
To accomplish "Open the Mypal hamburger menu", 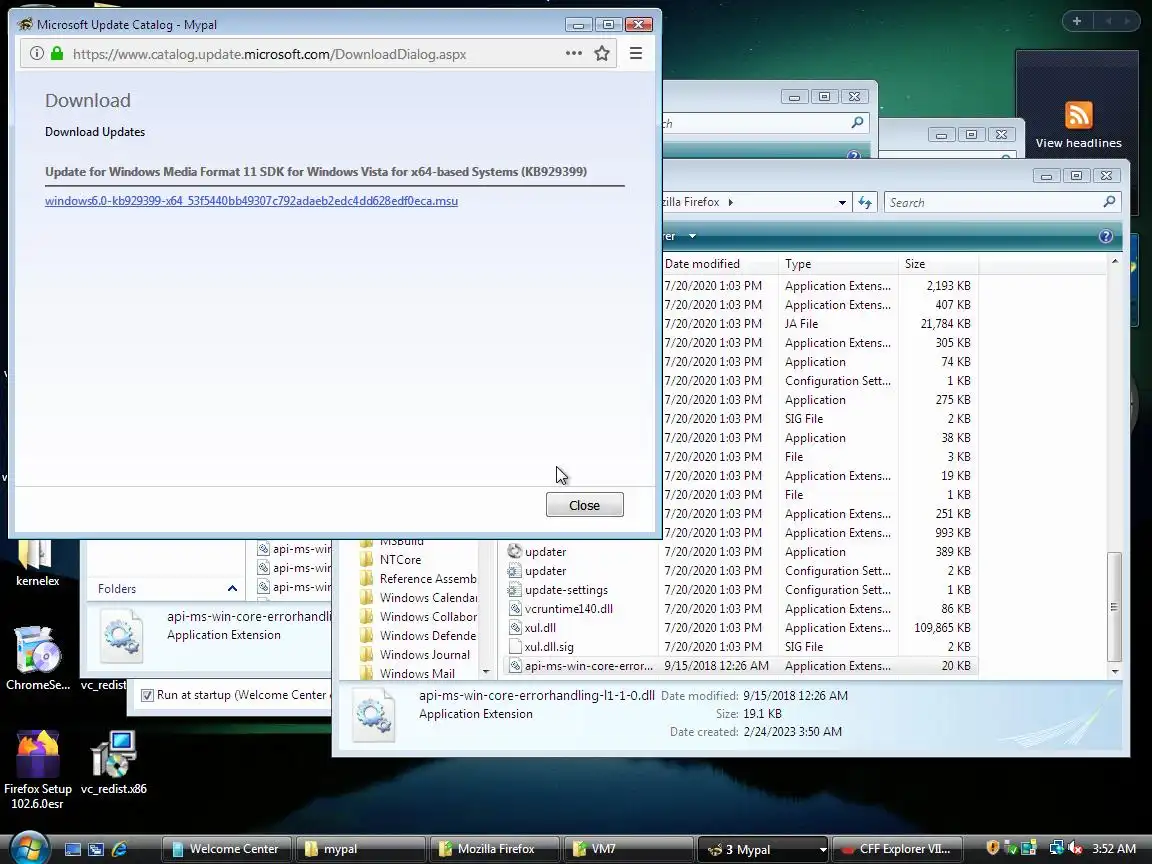I will point(636,53).
